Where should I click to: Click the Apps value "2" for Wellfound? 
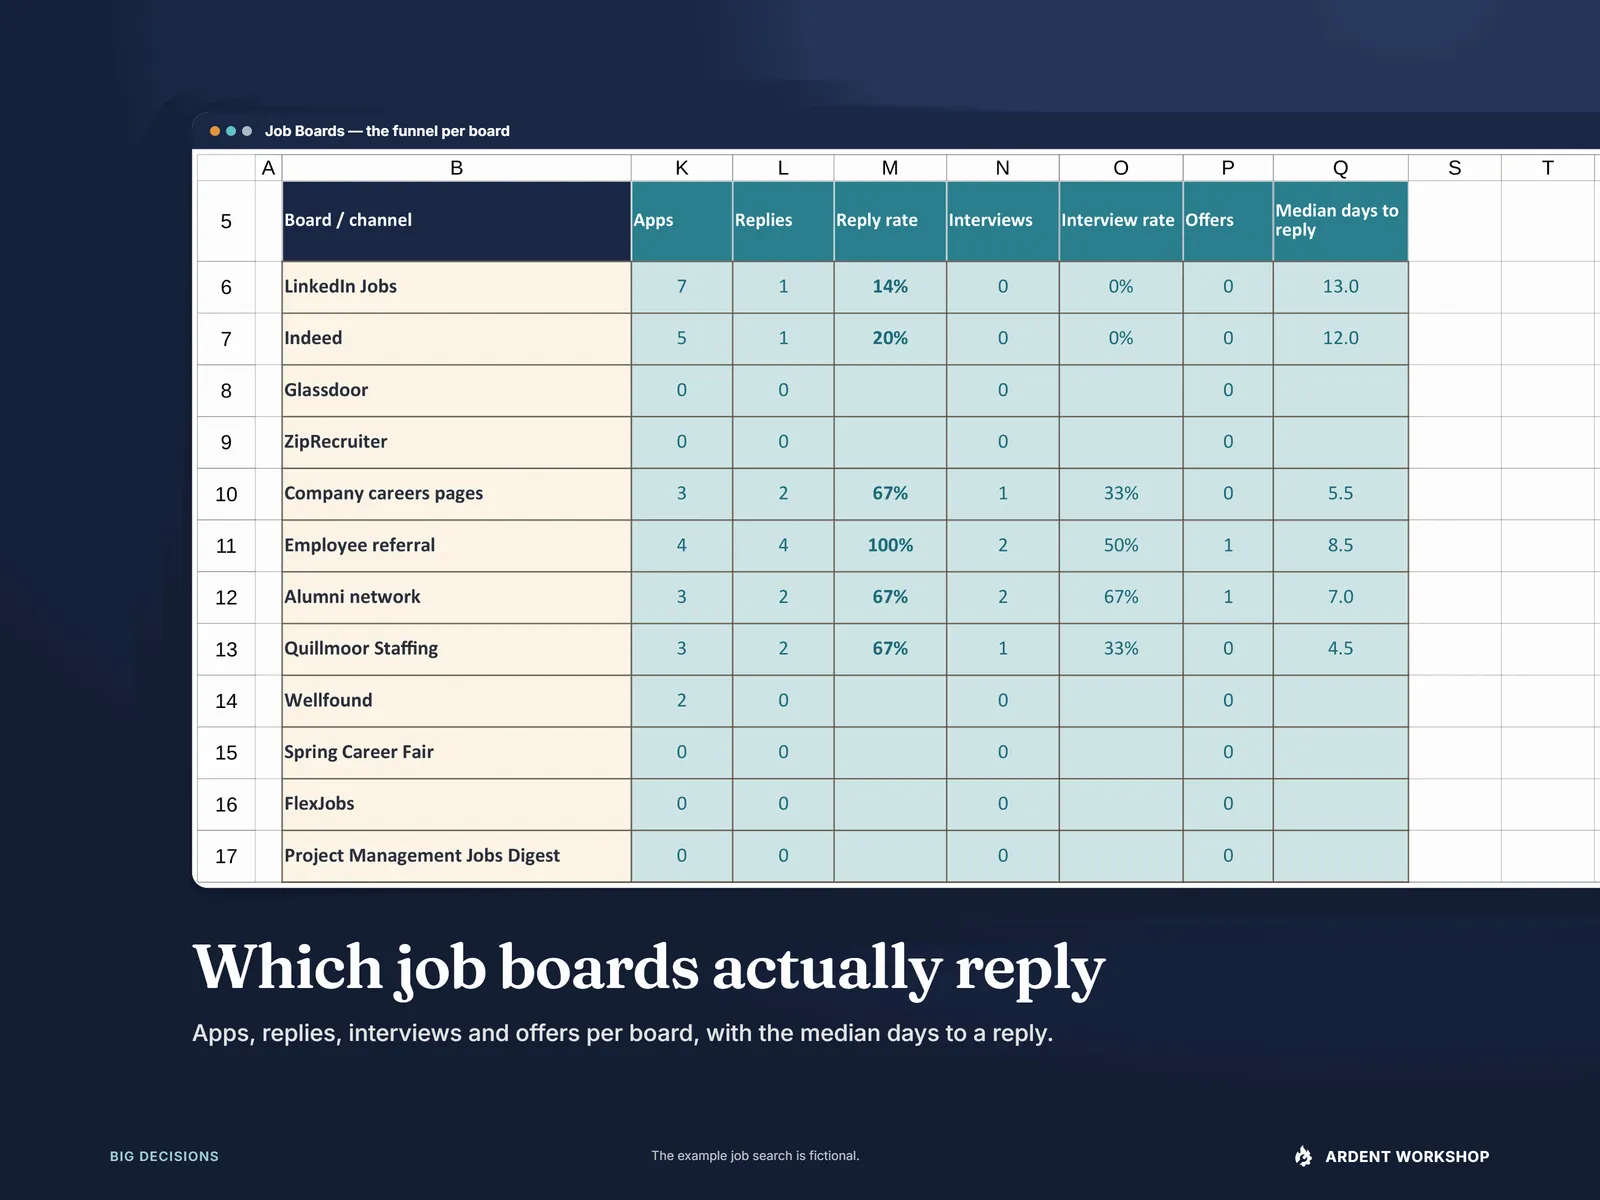(x=682, y=701)
